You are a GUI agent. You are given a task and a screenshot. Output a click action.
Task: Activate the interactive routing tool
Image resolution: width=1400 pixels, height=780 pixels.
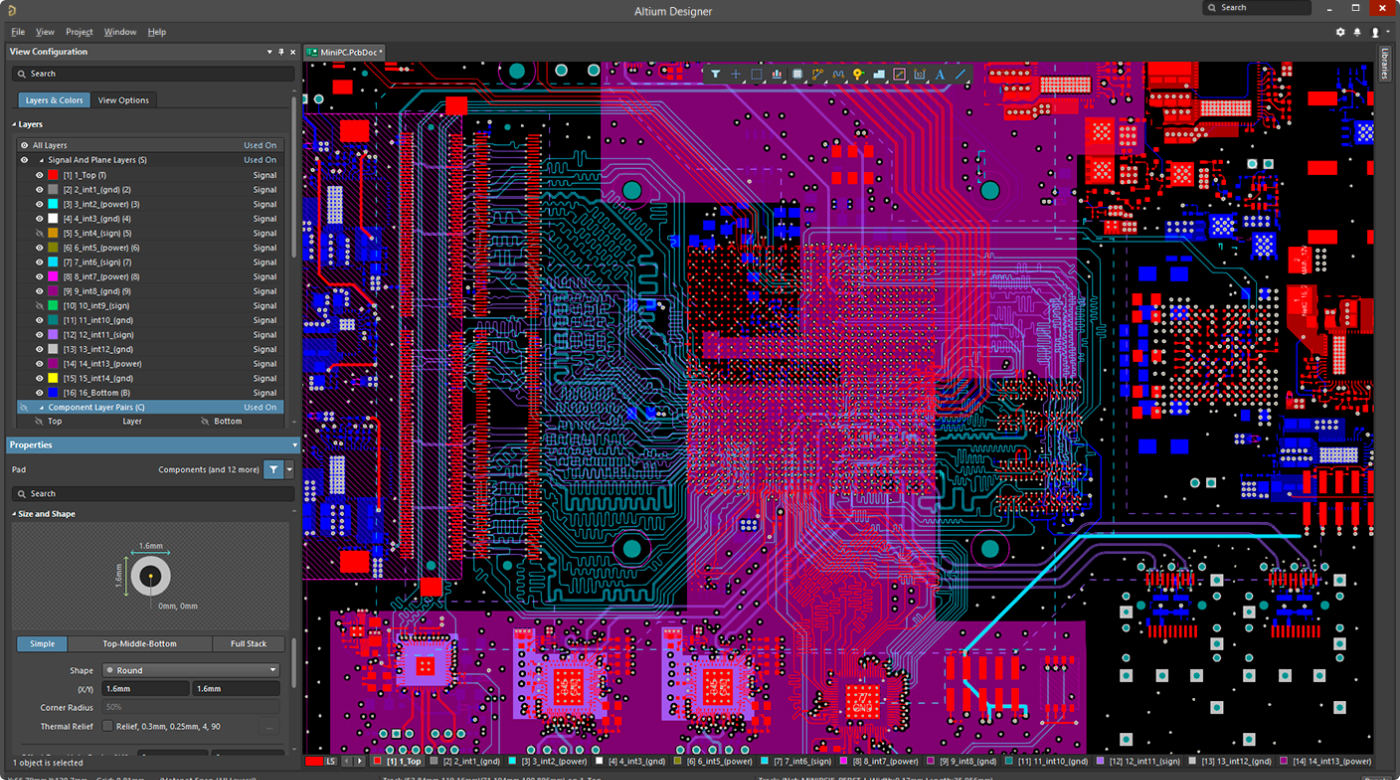(818, 74)
